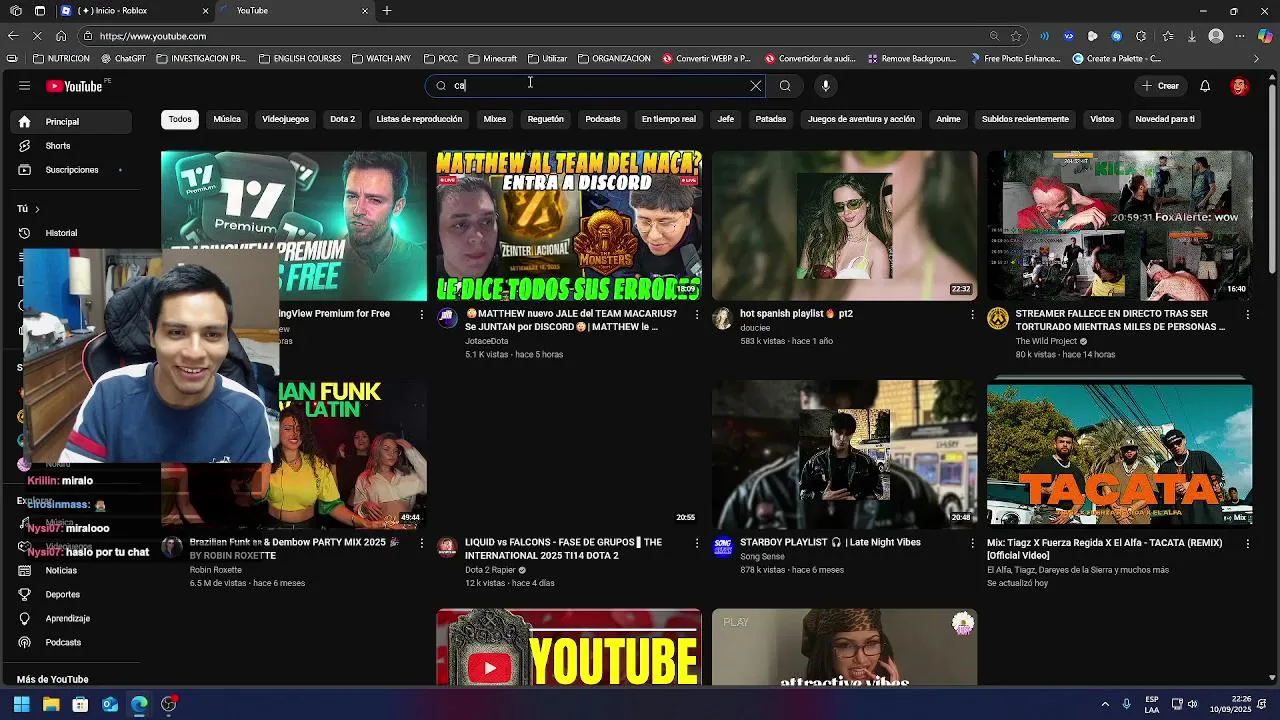Start voice search with the microphone
1280x720 pixels.
pos(826,86)
